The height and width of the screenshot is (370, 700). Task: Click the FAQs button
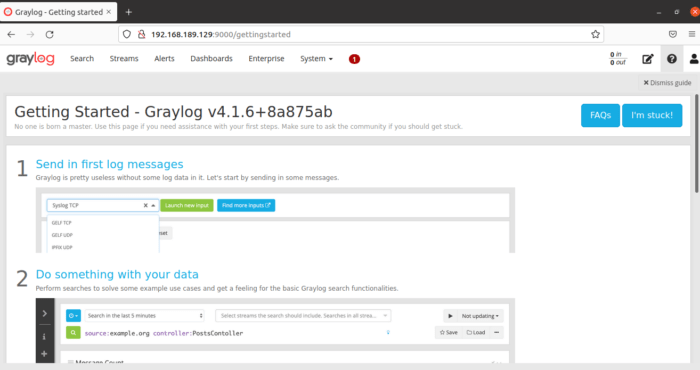click(600, 115)
